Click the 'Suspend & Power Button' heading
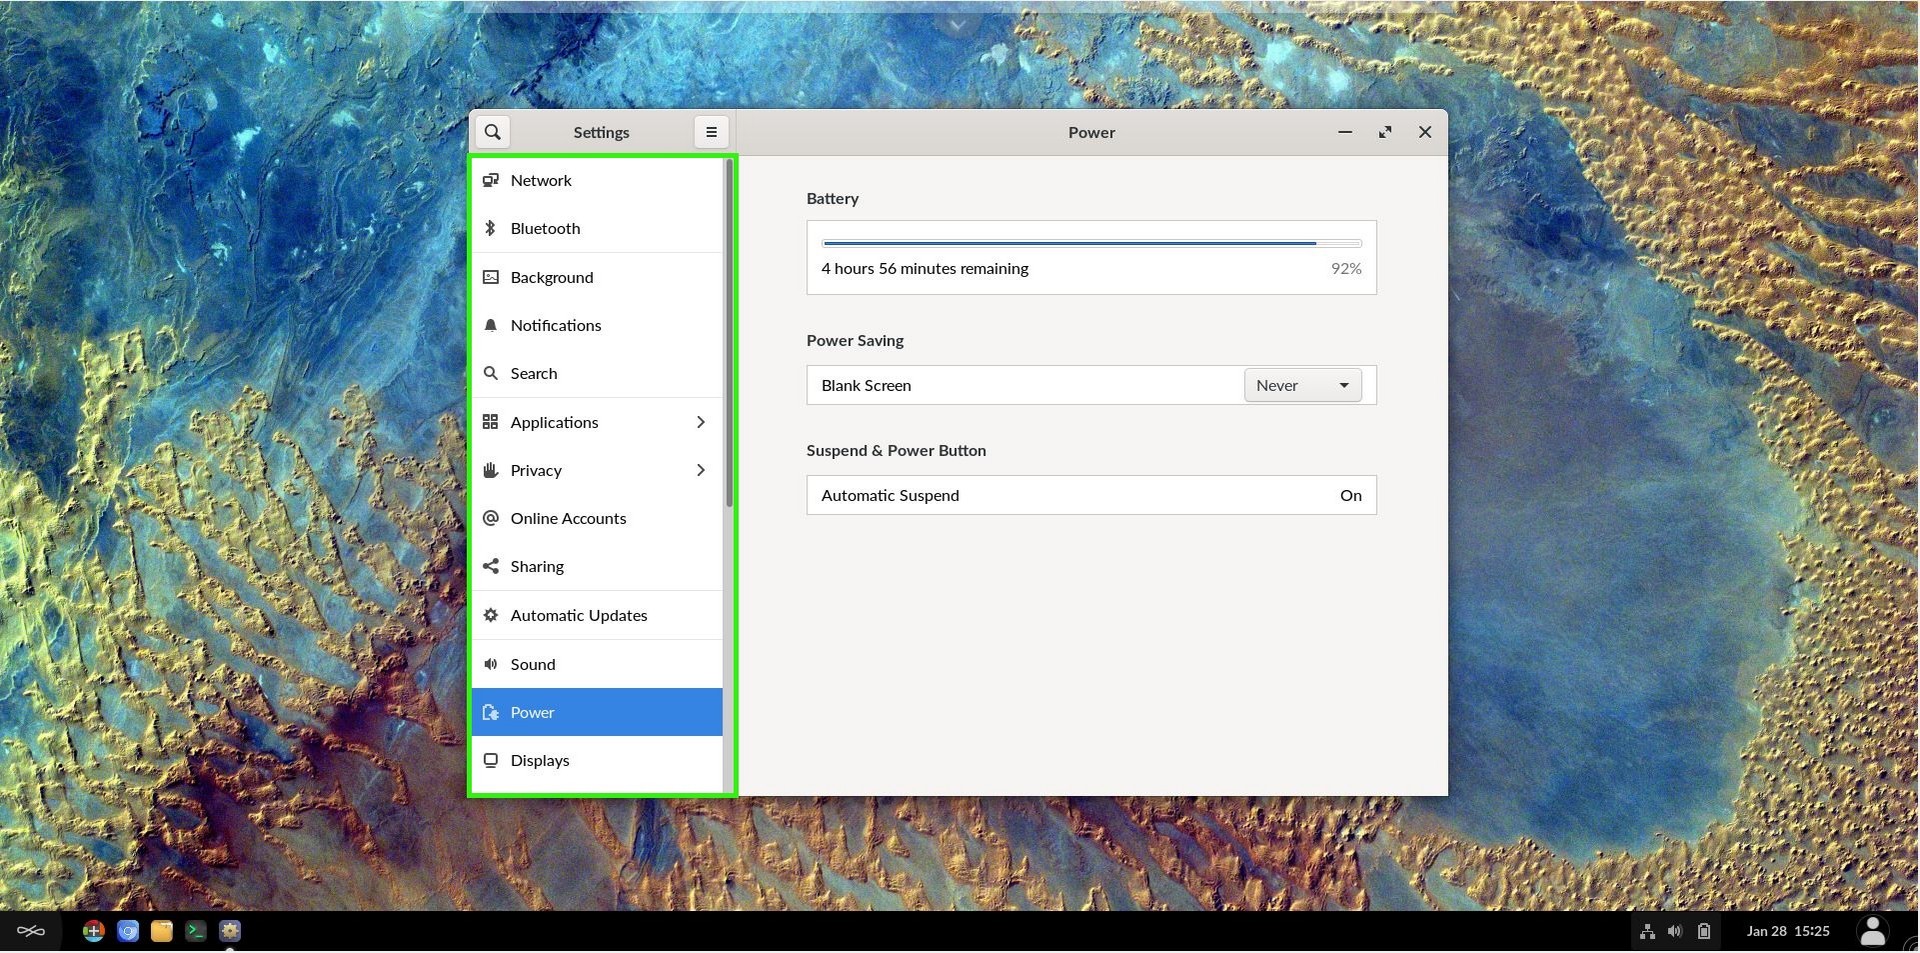This screenshot has height=953, width=1920. (x=896, y=450)
